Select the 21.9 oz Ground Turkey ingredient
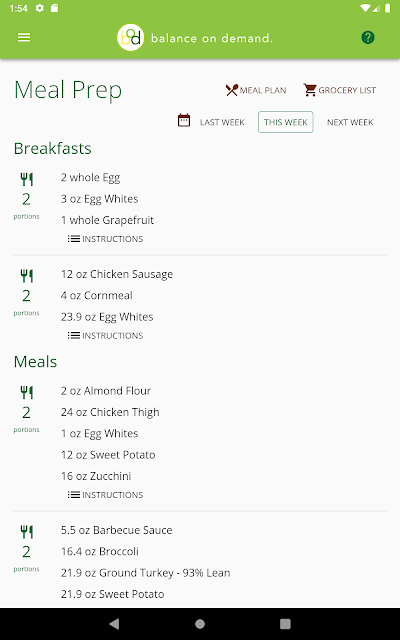This screenshot has width=400, height=640. click(145, 573)
